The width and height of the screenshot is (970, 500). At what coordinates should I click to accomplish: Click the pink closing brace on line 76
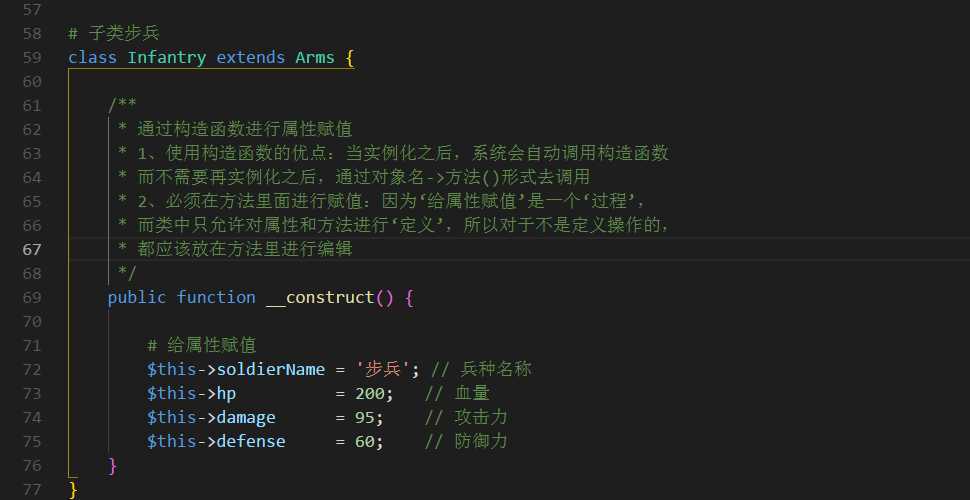112,465
